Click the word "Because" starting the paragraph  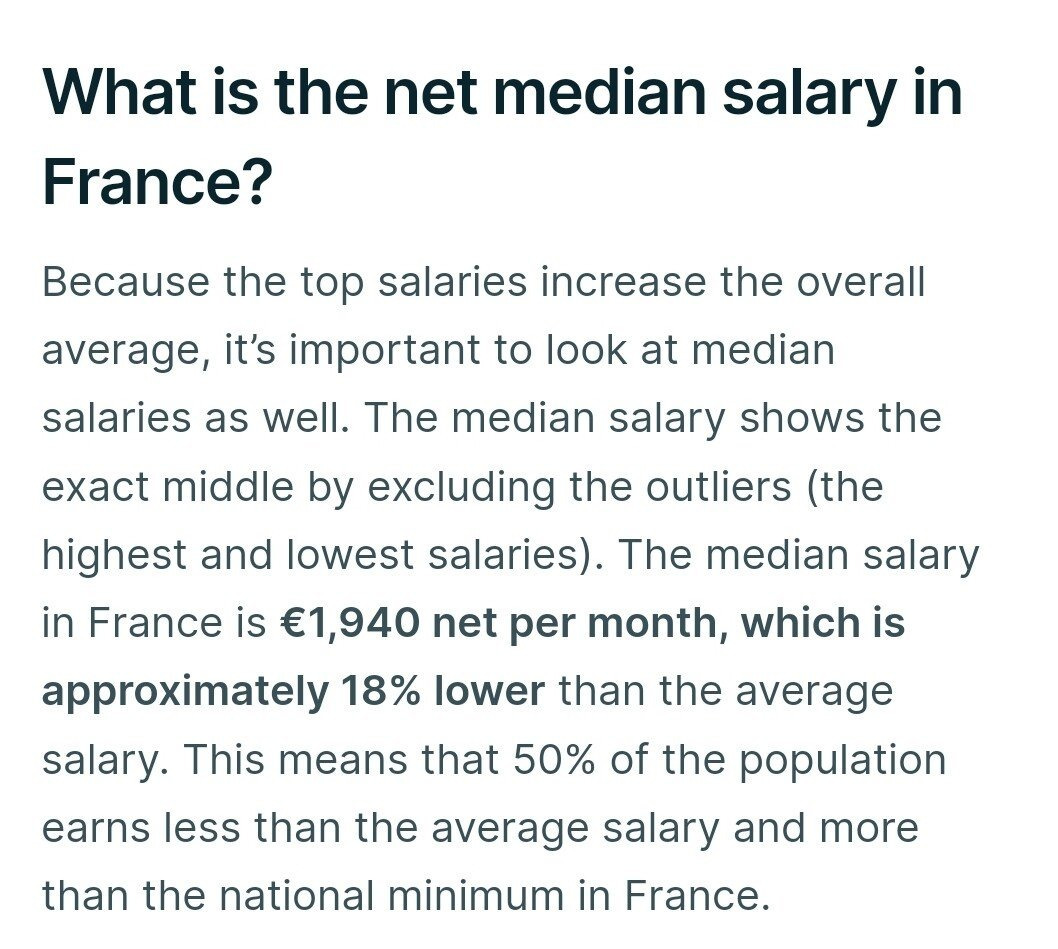tap(124, 283)
